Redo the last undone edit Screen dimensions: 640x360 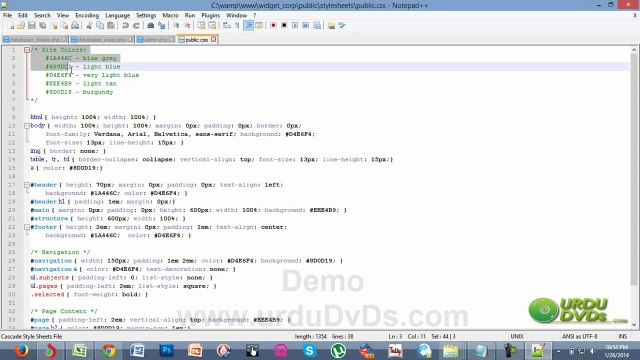[136, 26]
